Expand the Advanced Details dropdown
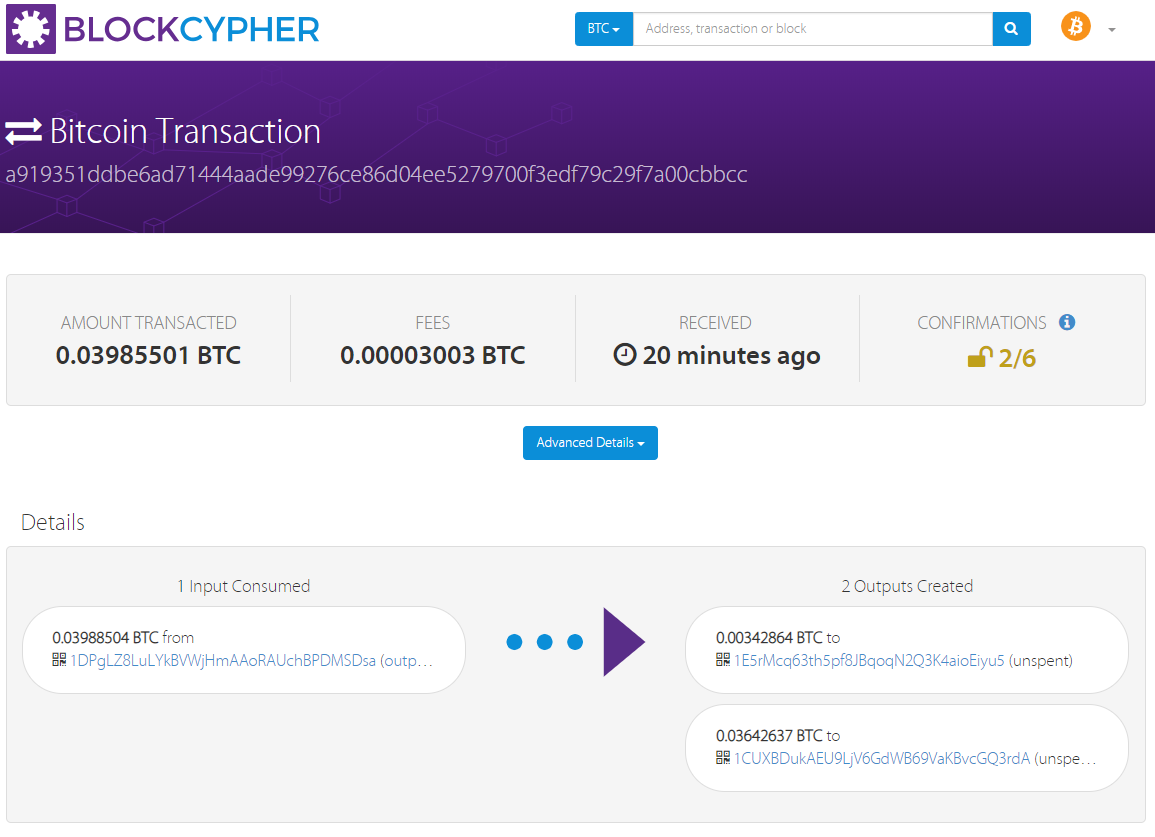Image resolution: width=1155 pixels, height=837 pixels. tap(590, 443)
